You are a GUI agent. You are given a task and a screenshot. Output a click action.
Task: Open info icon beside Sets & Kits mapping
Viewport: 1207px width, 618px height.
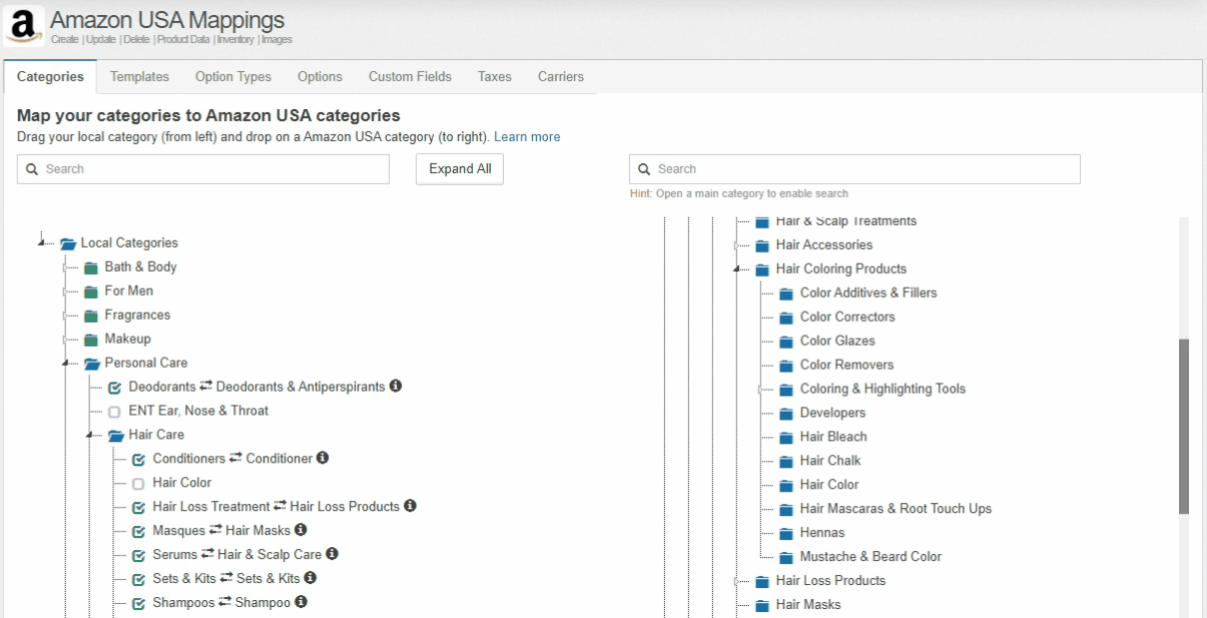point(310,578)
